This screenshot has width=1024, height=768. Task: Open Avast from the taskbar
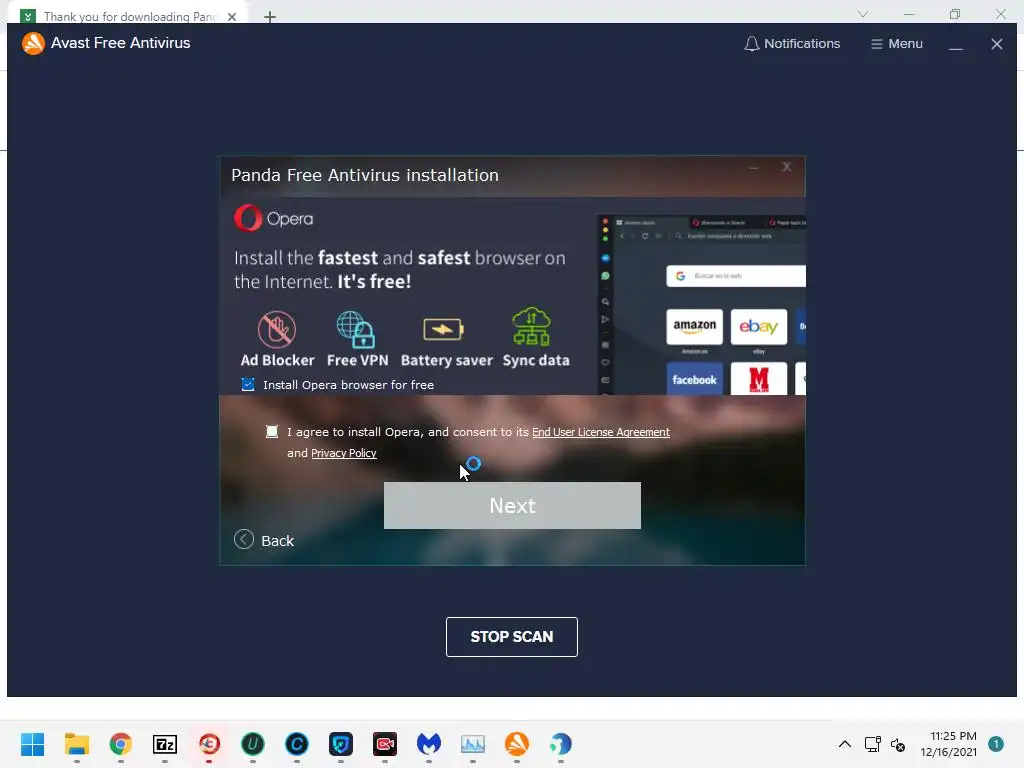pos(517,744)
